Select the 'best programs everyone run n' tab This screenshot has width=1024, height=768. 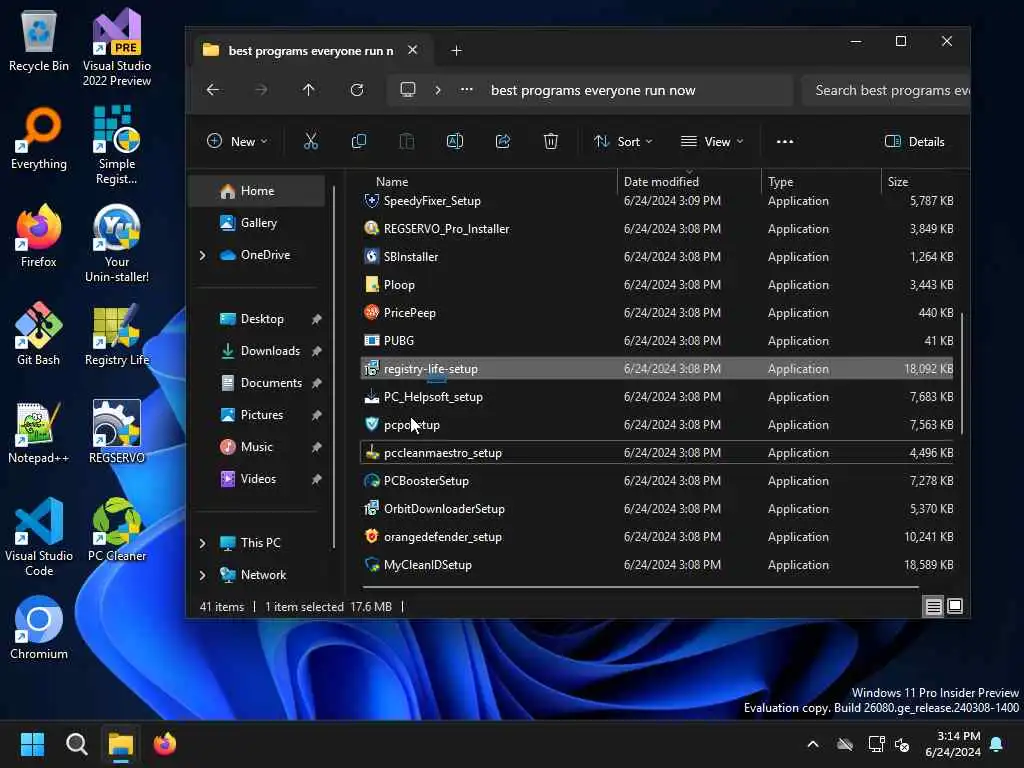tap(311, 51)
